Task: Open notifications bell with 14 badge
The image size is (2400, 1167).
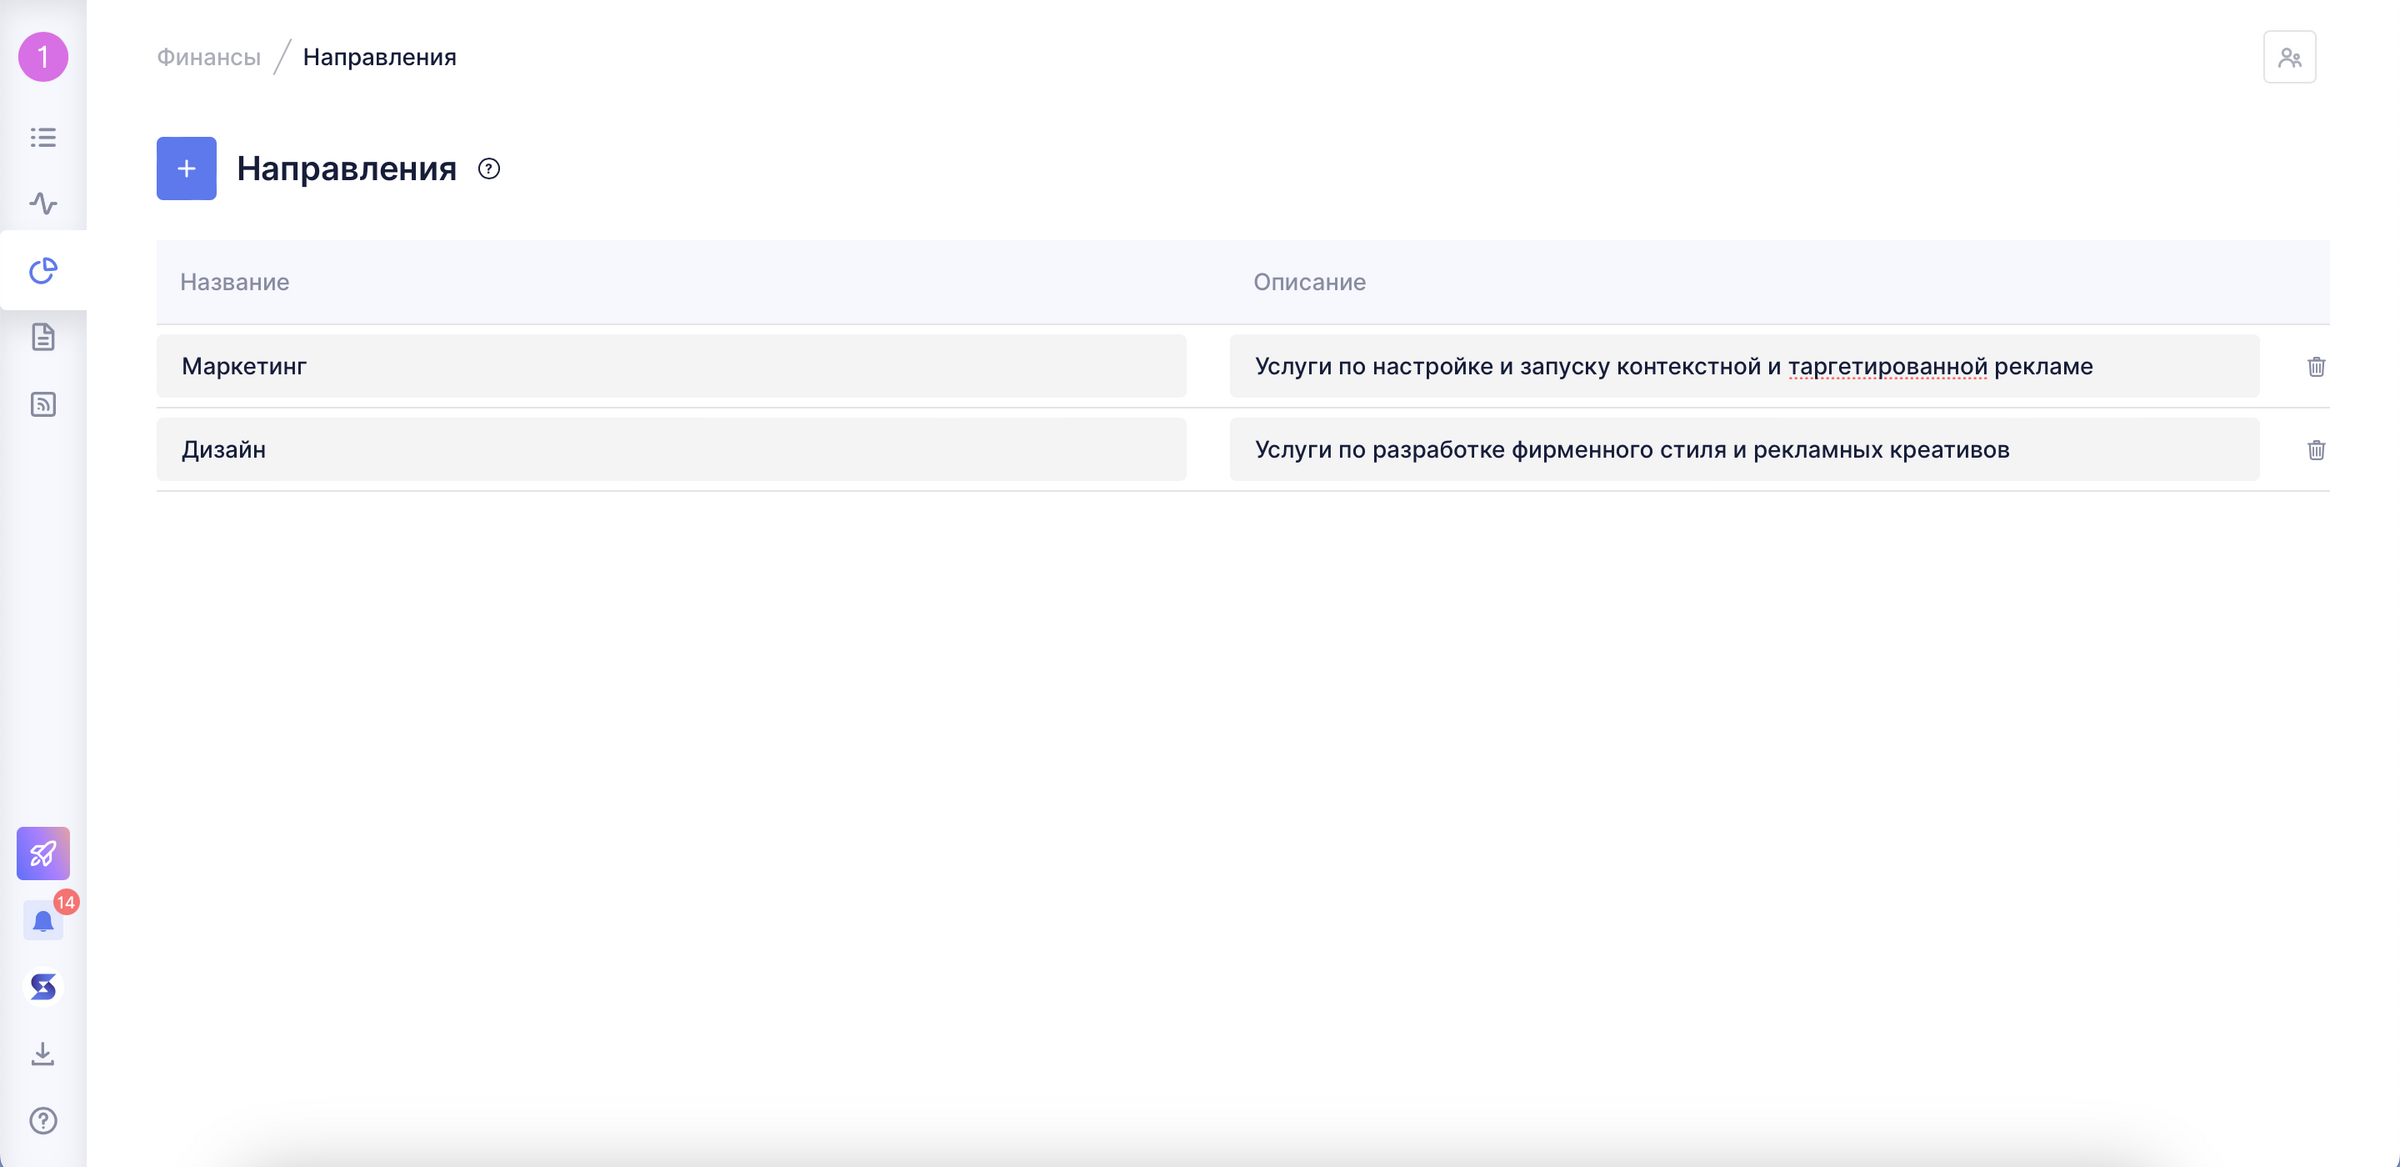Action: (43, 921)
